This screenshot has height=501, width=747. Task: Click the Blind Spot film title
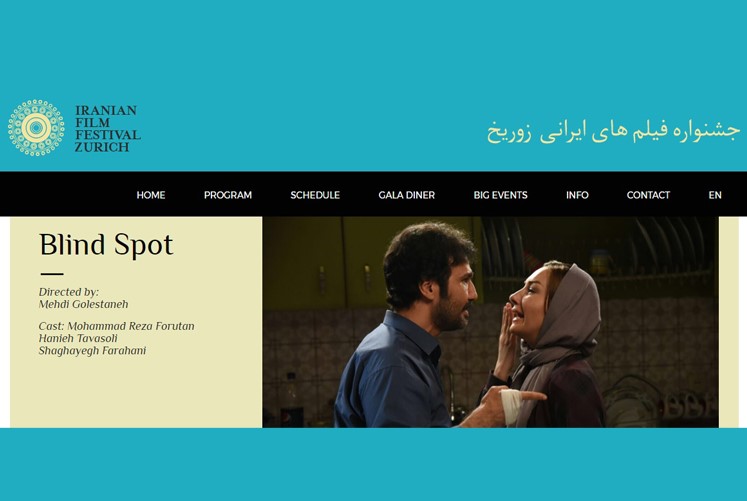coord(106,245)
